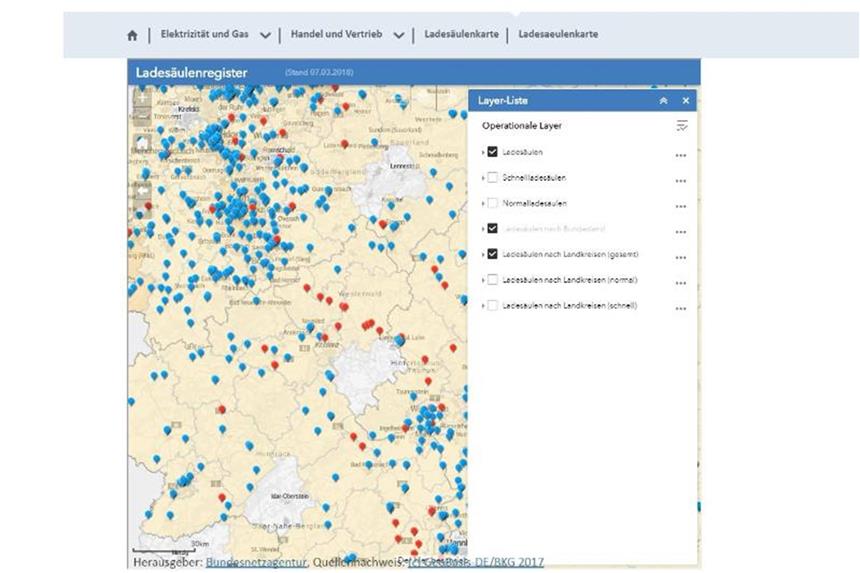Click Ladesäulen nach Landkreisen (gesamt) label
Screen dimensions: 860x573
tap(570, 254)
